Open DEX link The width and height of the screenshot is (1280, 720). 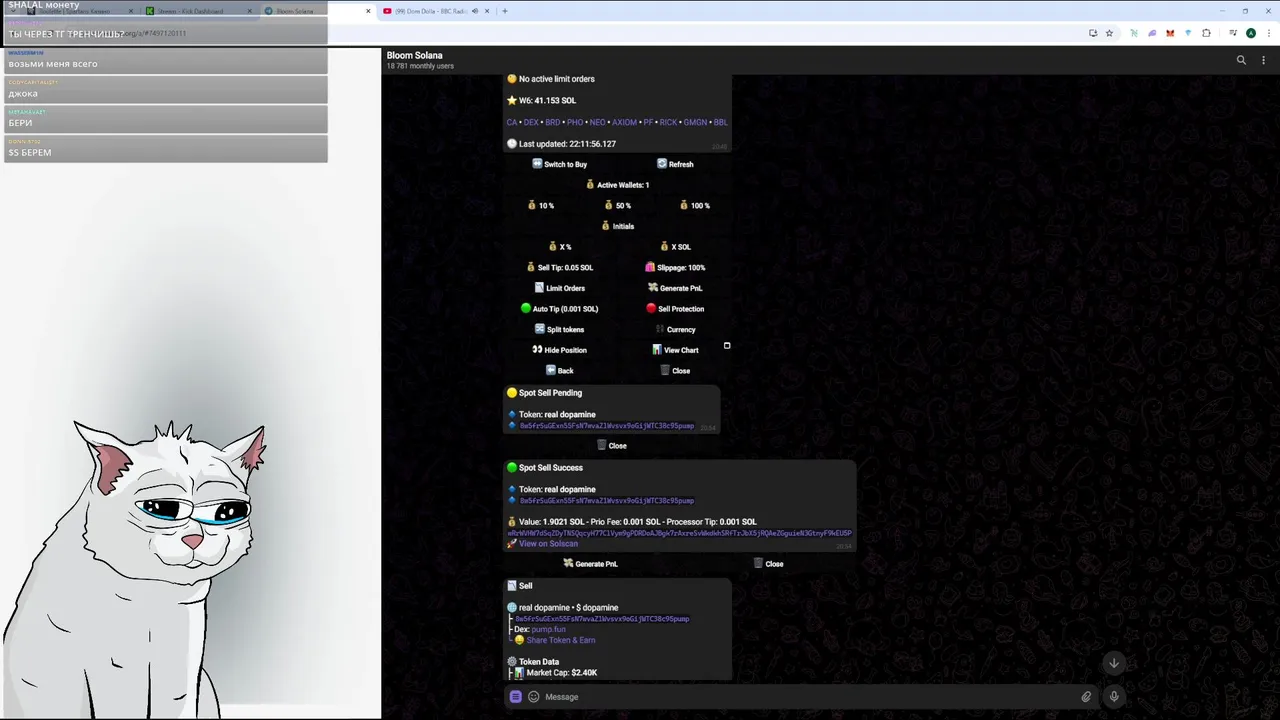click(x=531, y=122)
